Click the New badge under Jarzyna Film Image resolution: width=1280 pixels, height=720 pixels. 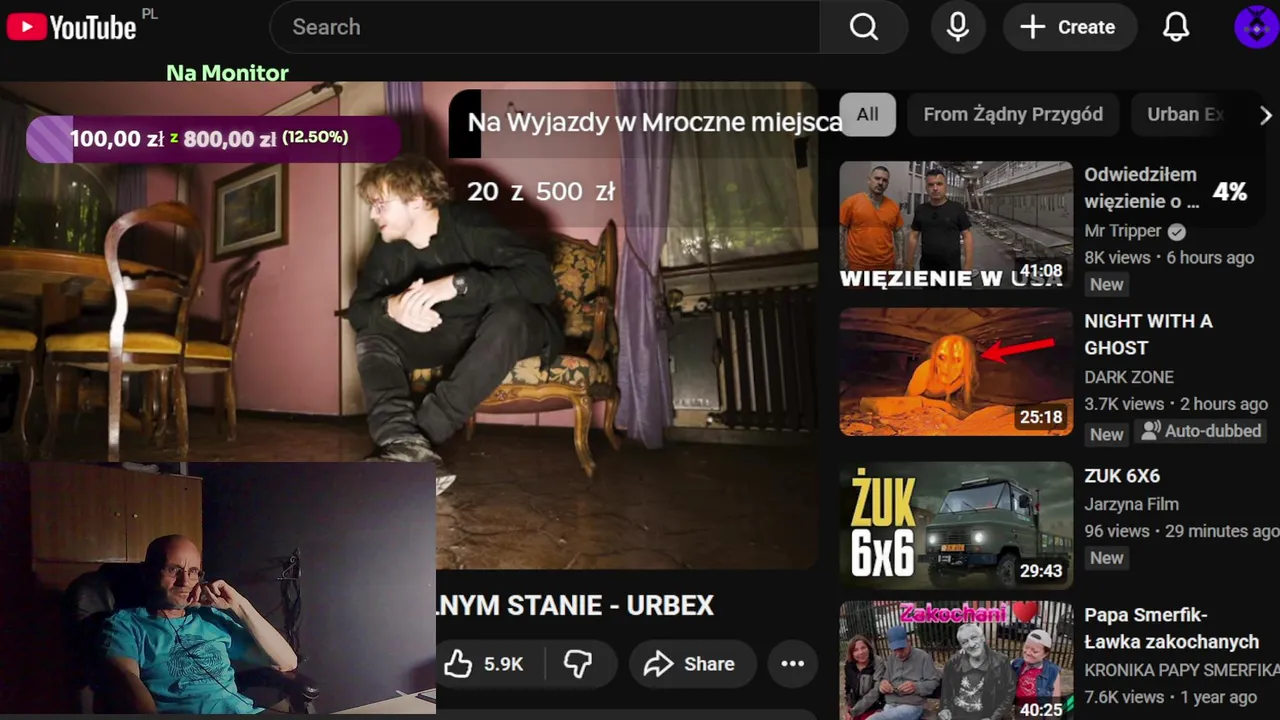(1106, 558)
